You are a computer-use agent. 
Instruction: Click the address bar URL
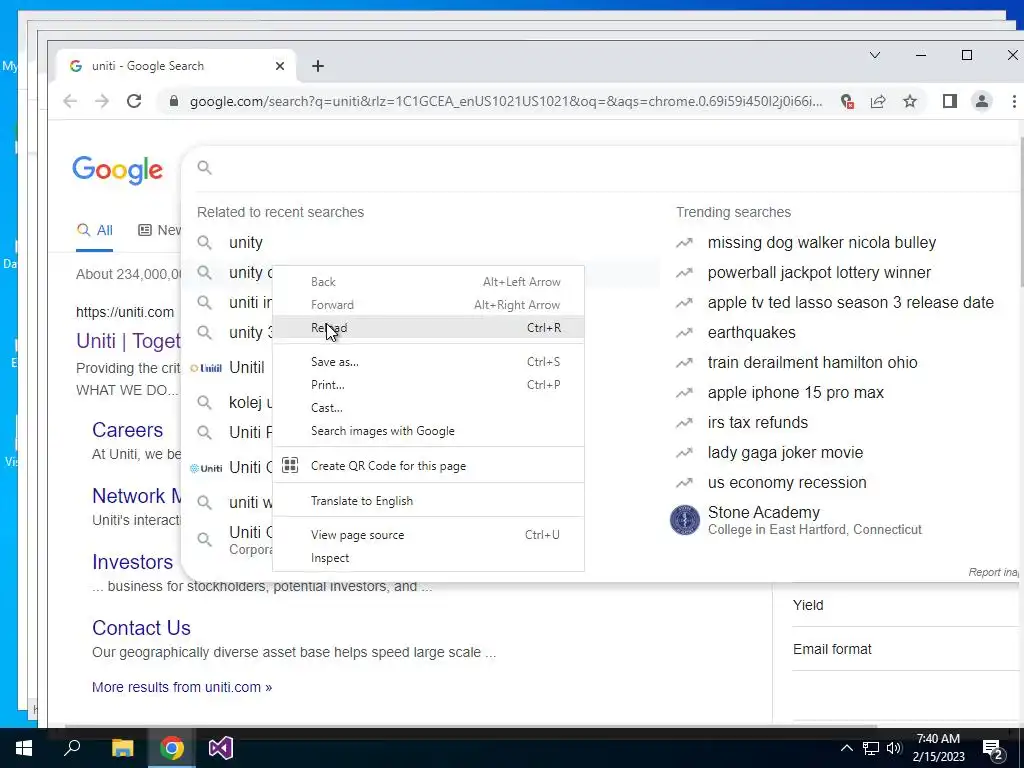[505, 101]
